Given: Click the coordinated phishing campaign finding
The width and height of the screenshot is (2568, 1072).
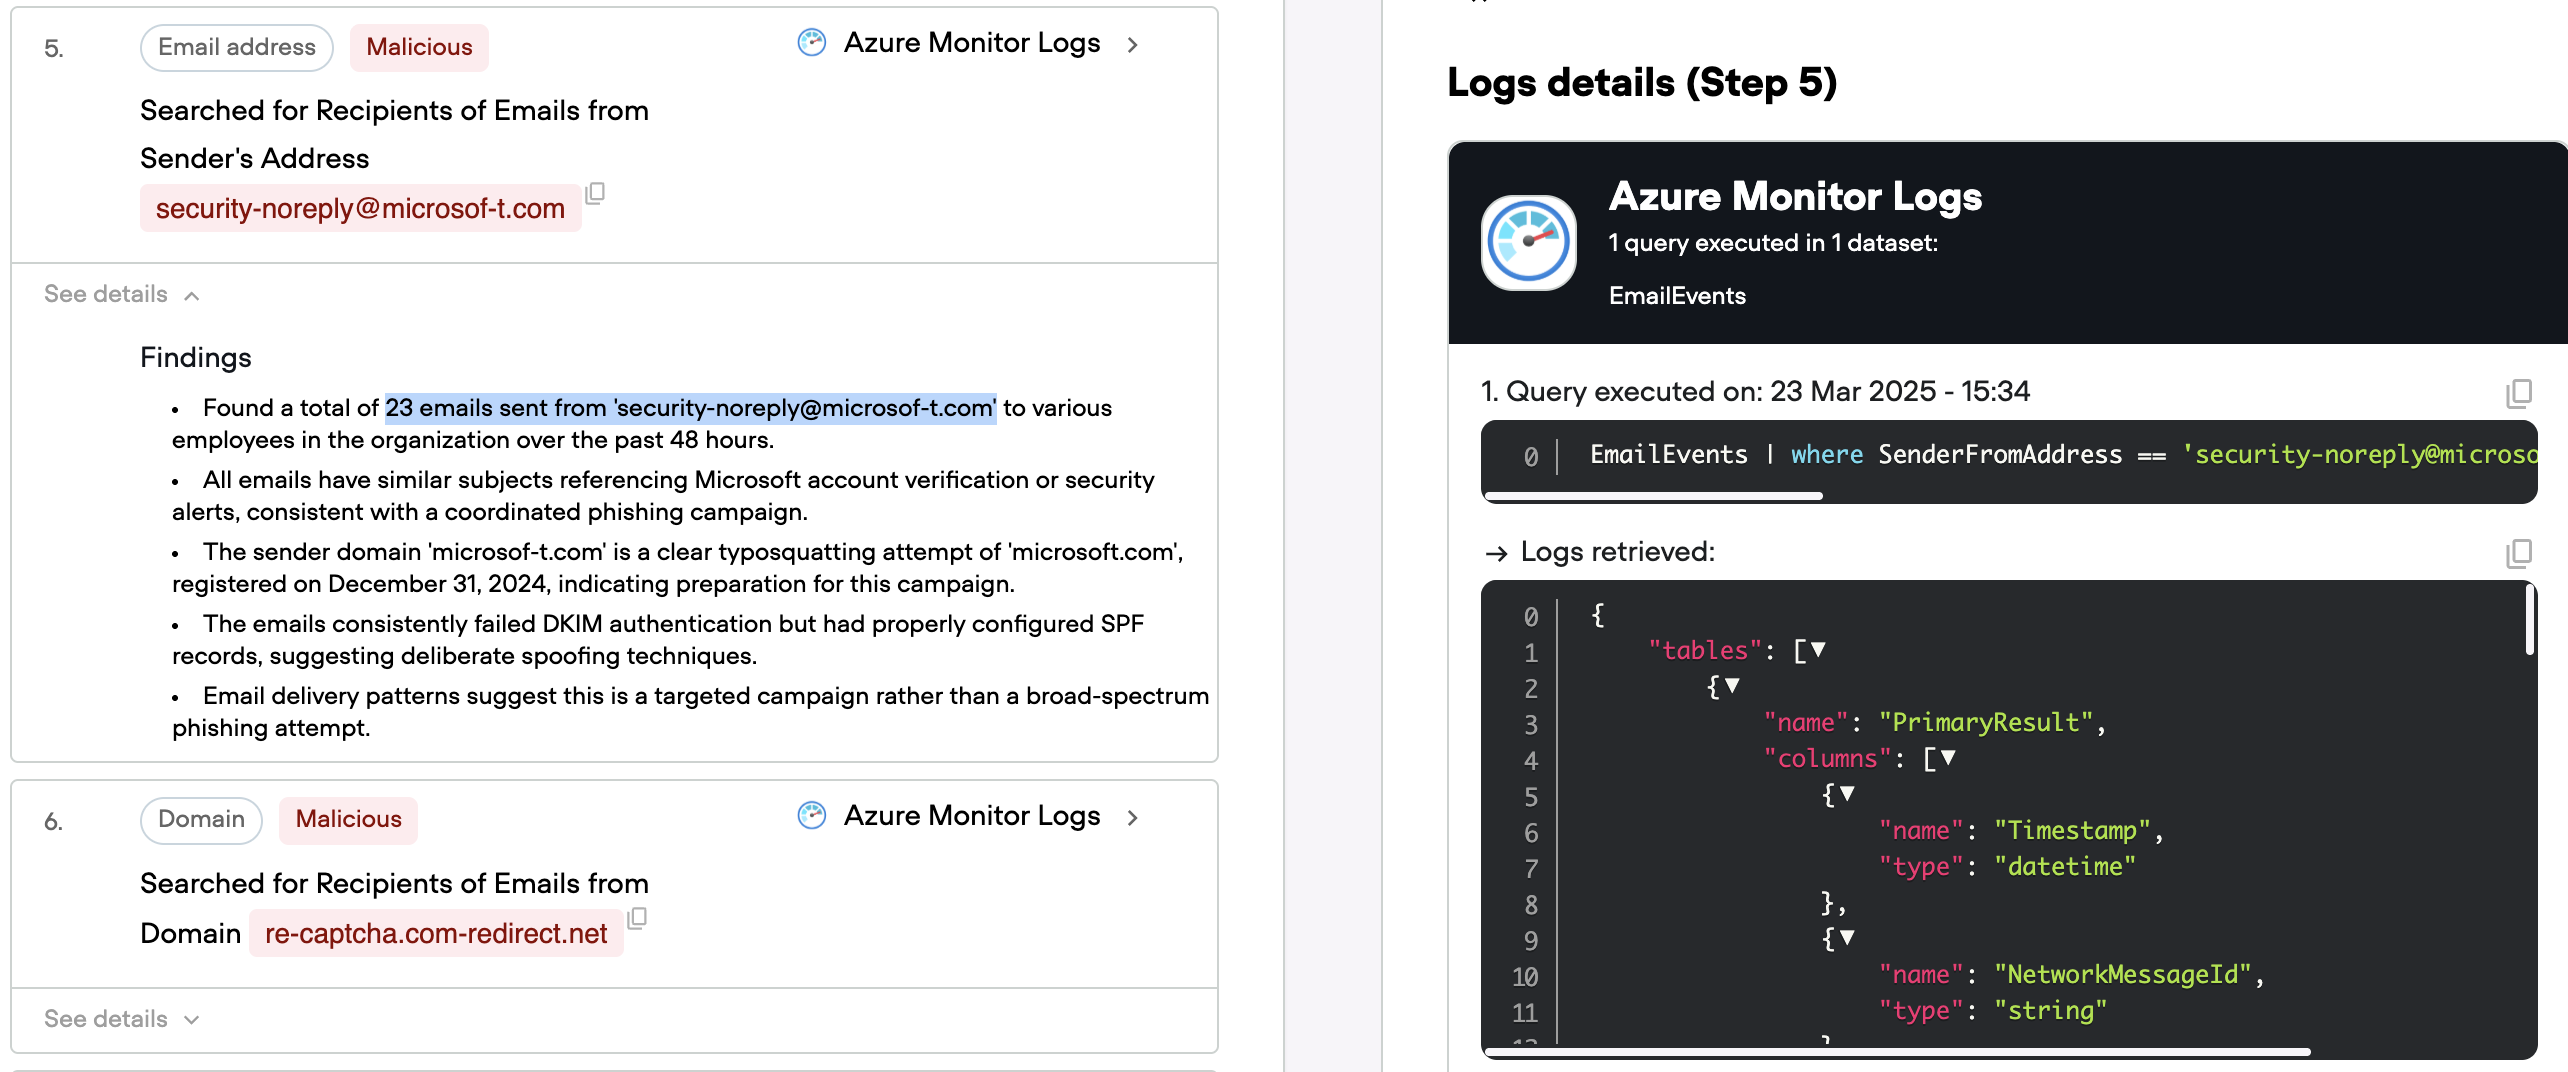Looking at the screenshot, I should (663, 496).
